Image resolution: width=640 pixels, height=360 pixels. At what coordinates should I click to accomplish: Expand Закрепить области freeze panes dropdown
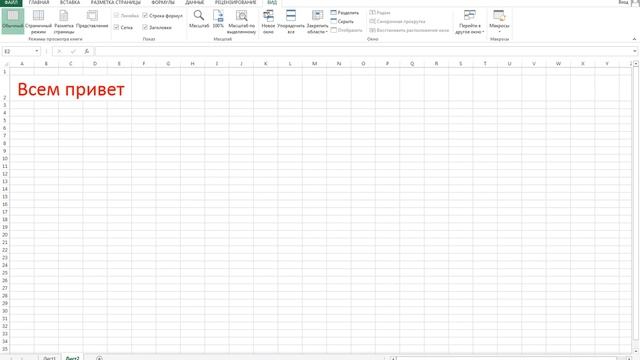tap(317, 29)
